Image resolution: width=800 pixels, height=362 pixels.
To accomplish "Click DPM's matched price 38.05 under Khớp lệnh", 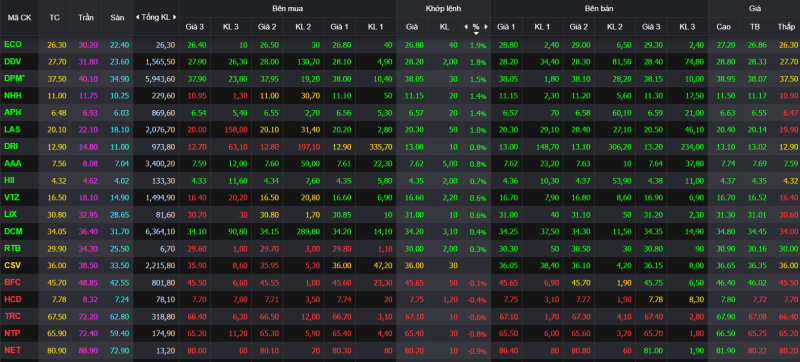I will [x=414, y=79].
